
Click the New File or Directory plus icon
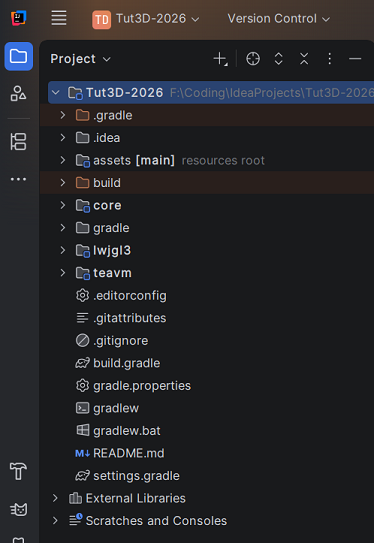(x=220, y=59)
